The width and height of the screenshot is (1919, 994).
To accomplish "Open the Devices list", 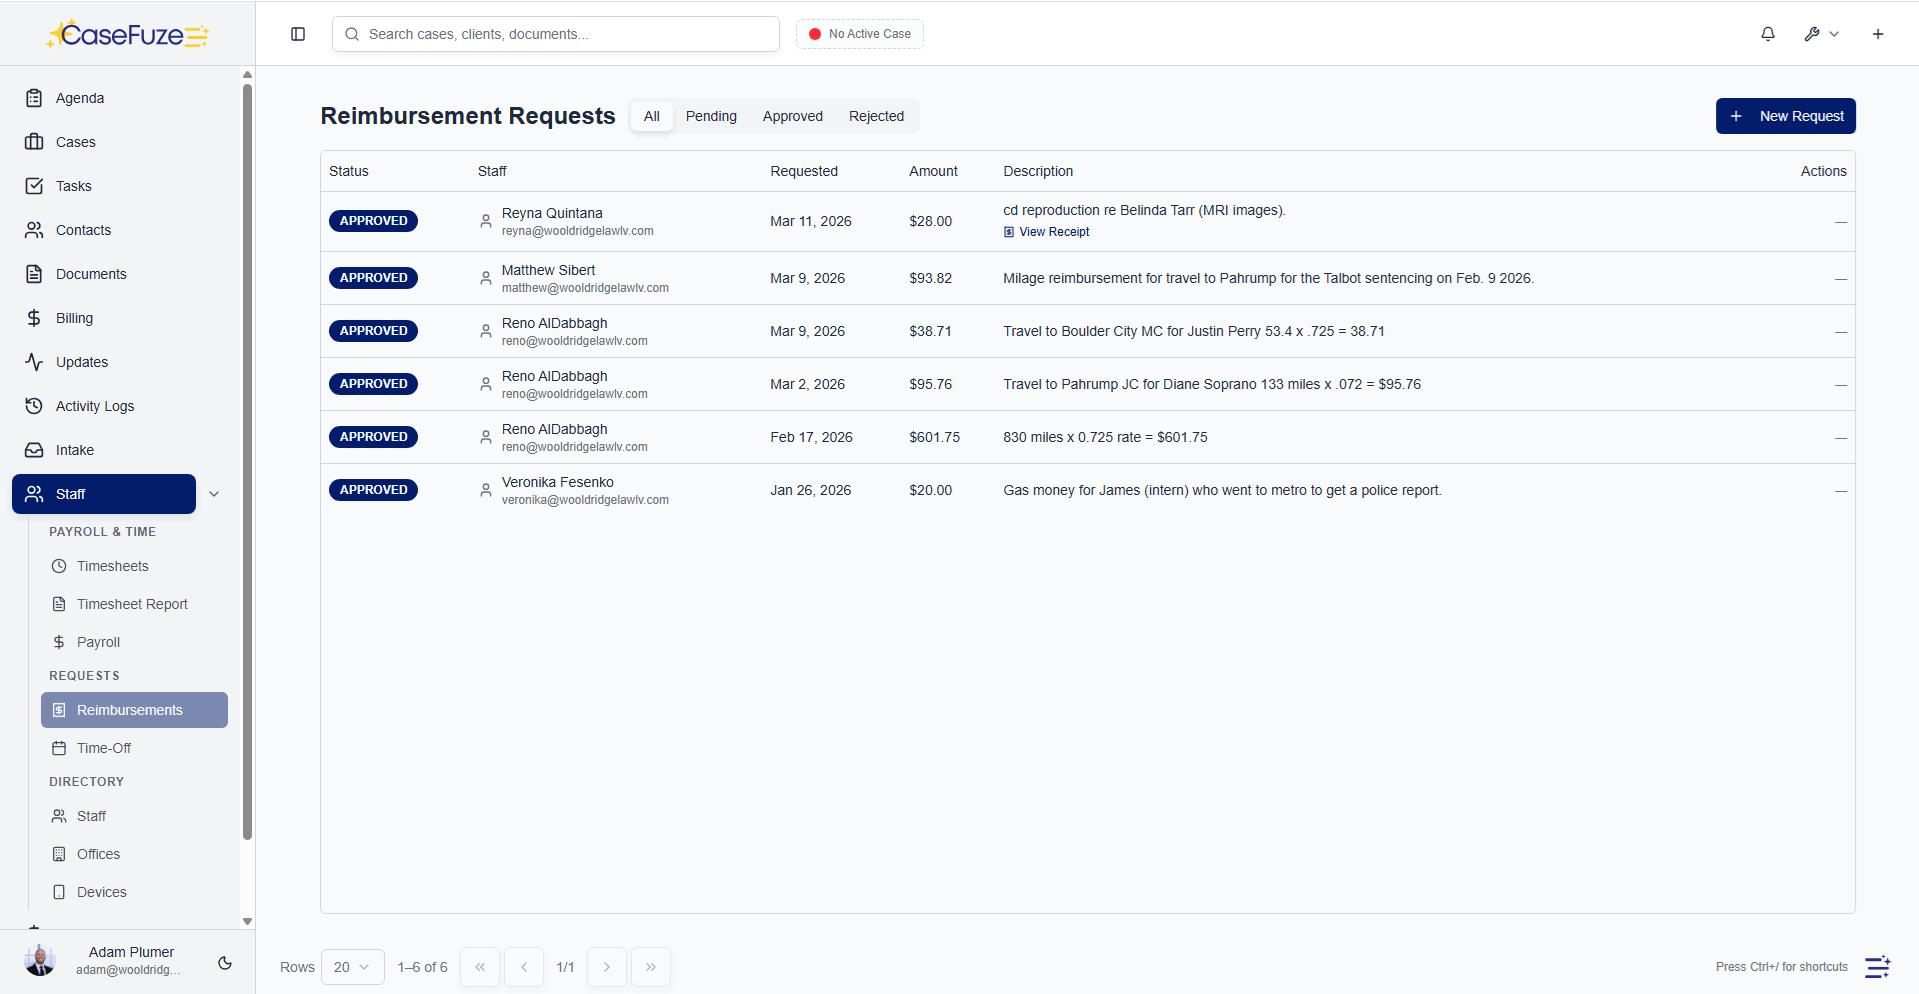I will point(101,891).
